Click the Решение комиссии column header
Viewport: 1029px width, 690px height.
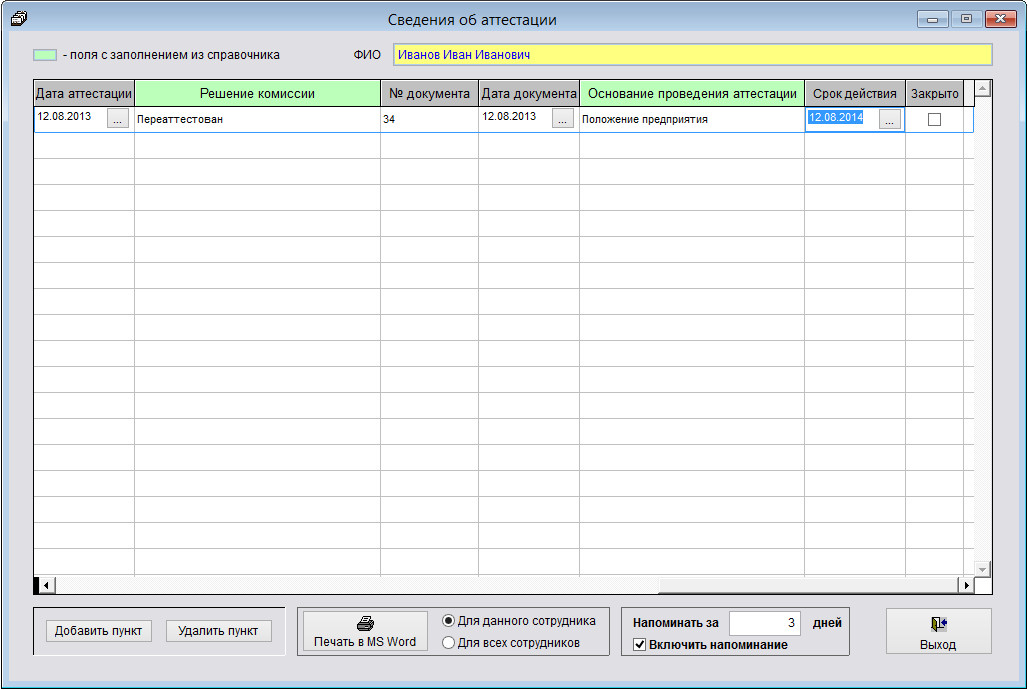(257, 94)
